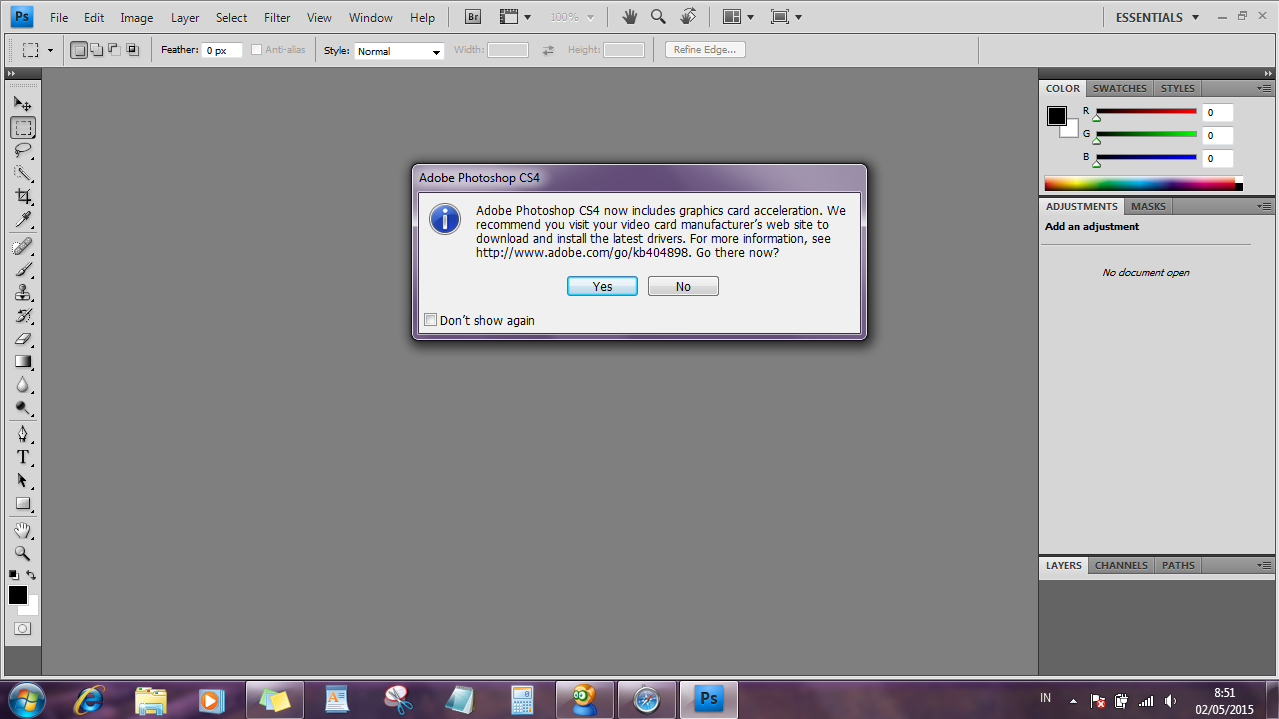Click the color spectrum ramp in Color panel
The image size is (1279, 719).
click(1140, 184)
